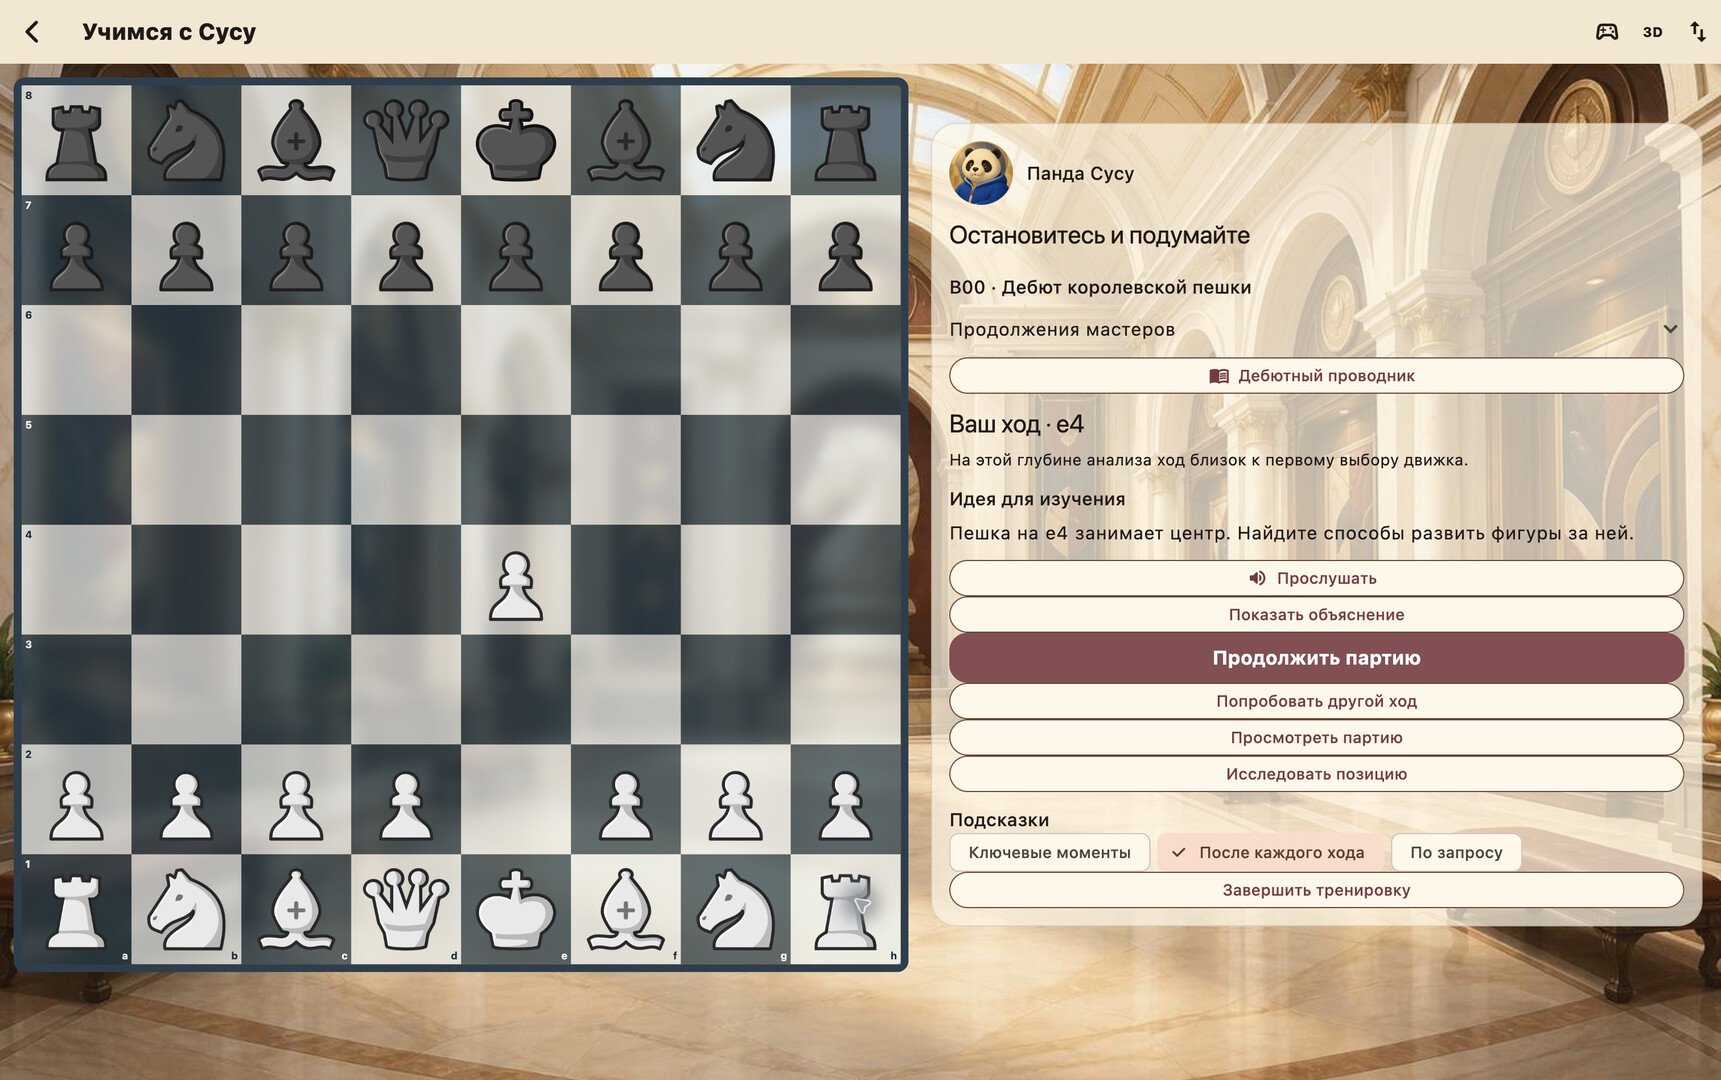The image size is (1721, 1080).
Task: Select the white knight on b1
Action: tap(186, 910)
